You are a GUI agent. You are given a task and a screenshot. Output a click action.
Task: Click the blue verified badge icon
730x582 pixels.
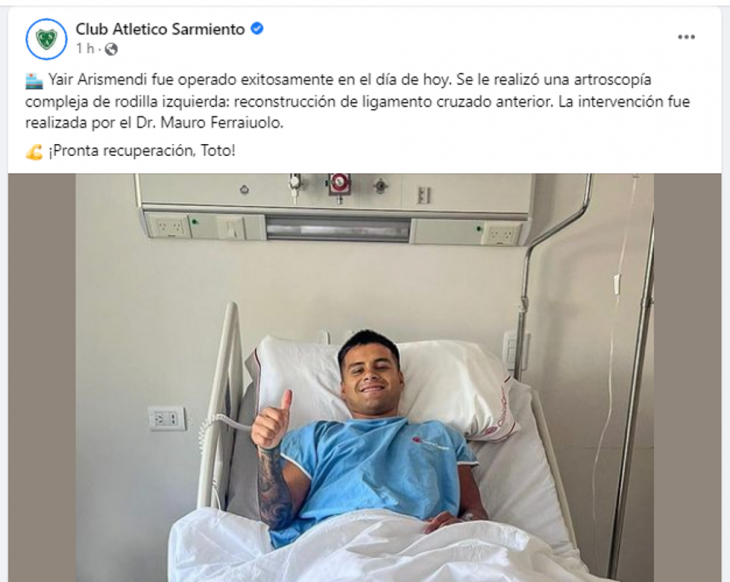point(257,29)
